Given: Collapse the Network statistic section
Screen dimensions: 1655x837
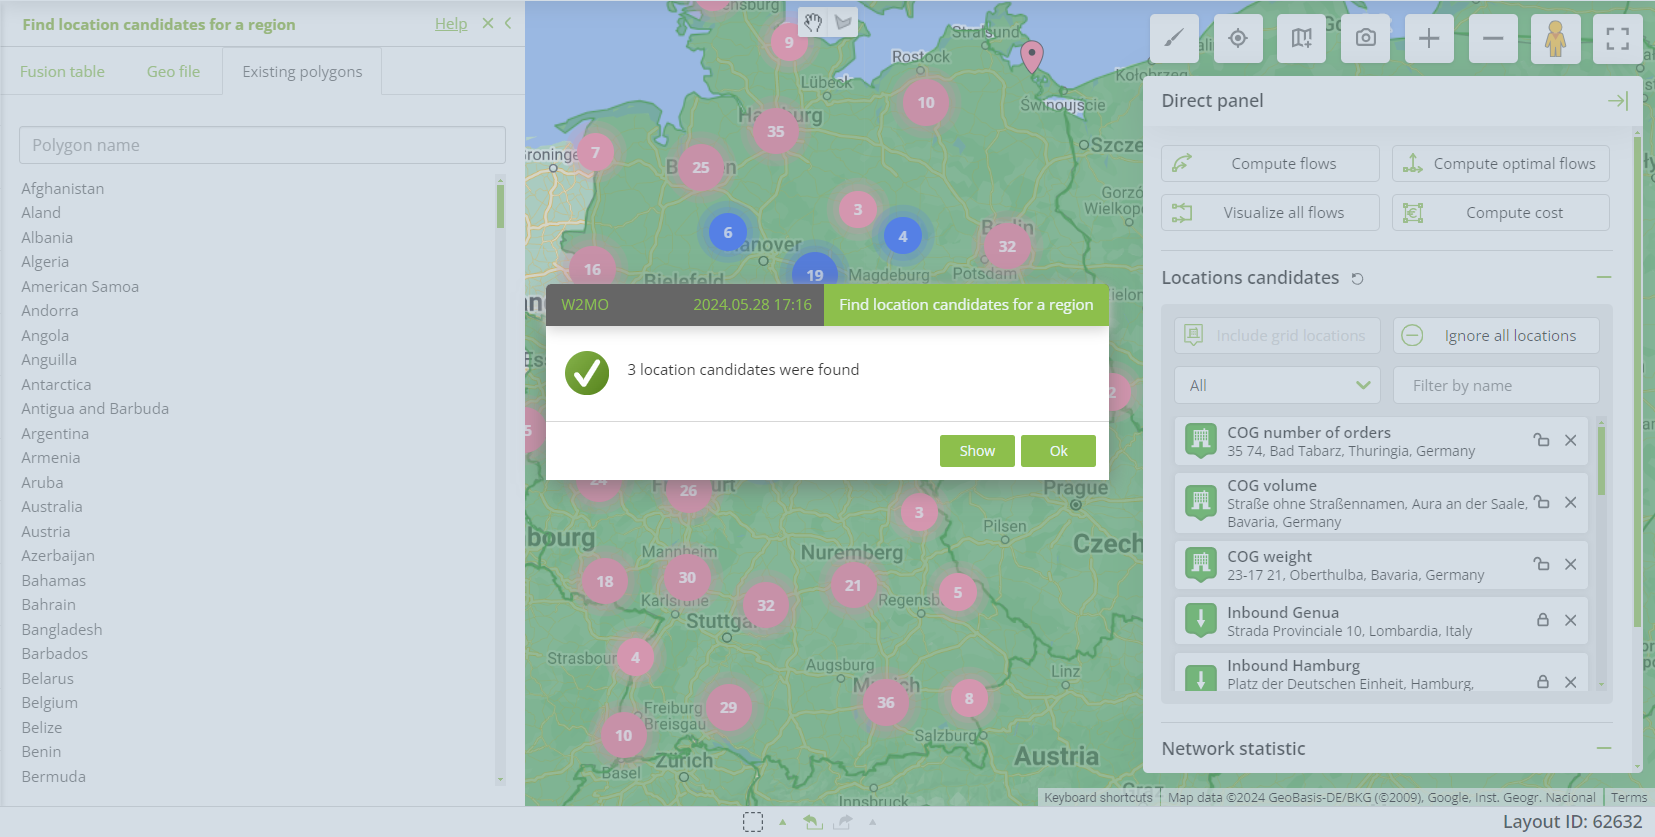Looking at the screenshot, I should coord(1604,748).
